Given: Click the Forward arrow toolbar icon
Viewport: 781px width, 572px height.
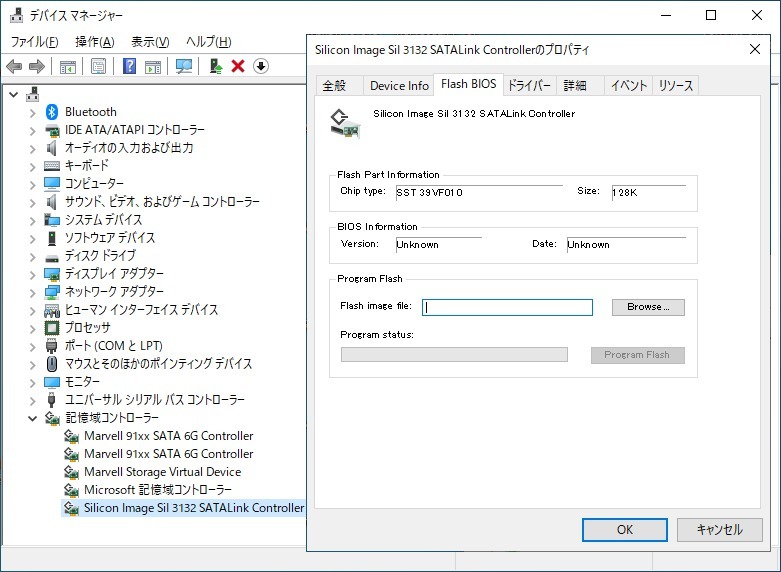Looking at the screenshot, I should (37, 66).
